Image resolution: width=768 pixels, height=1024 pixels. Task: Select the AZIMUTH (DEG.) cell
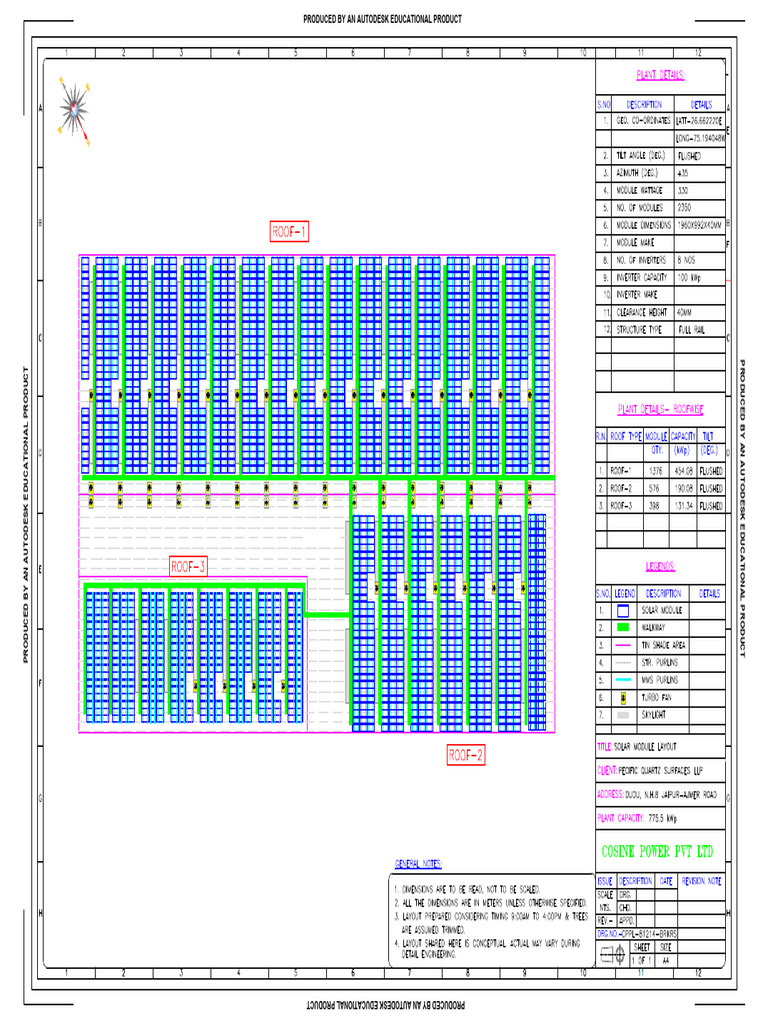pyautogui.click(x=643, y=173)
